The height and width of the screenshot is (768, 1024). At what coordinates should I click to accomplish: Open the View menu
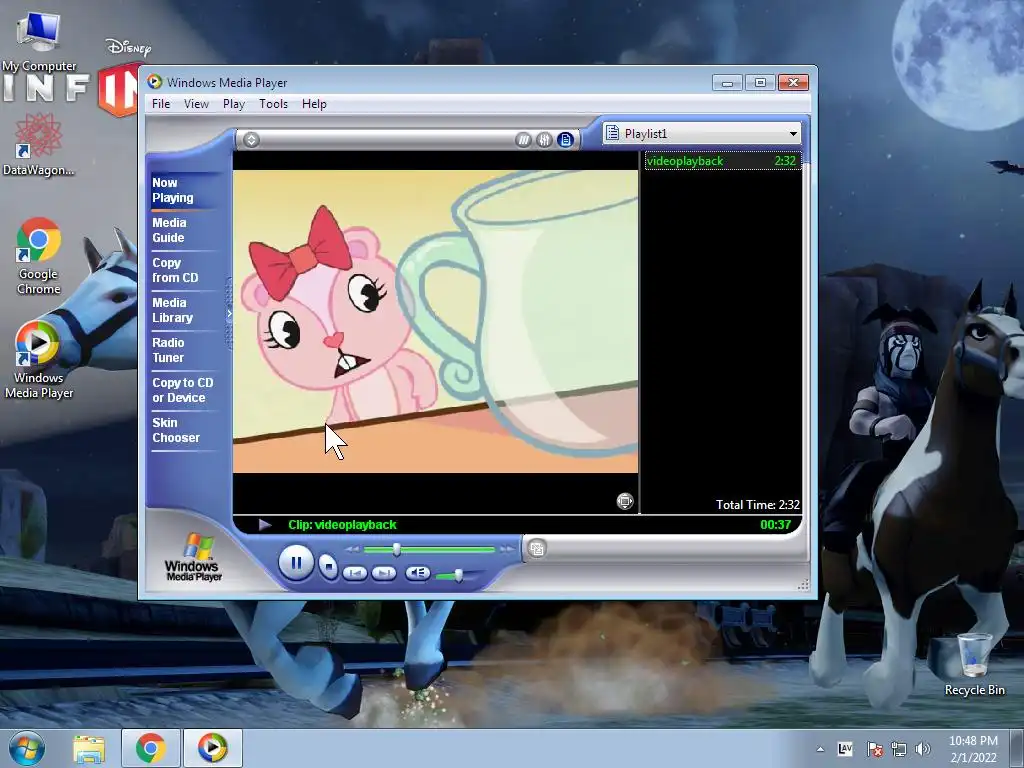196,104
